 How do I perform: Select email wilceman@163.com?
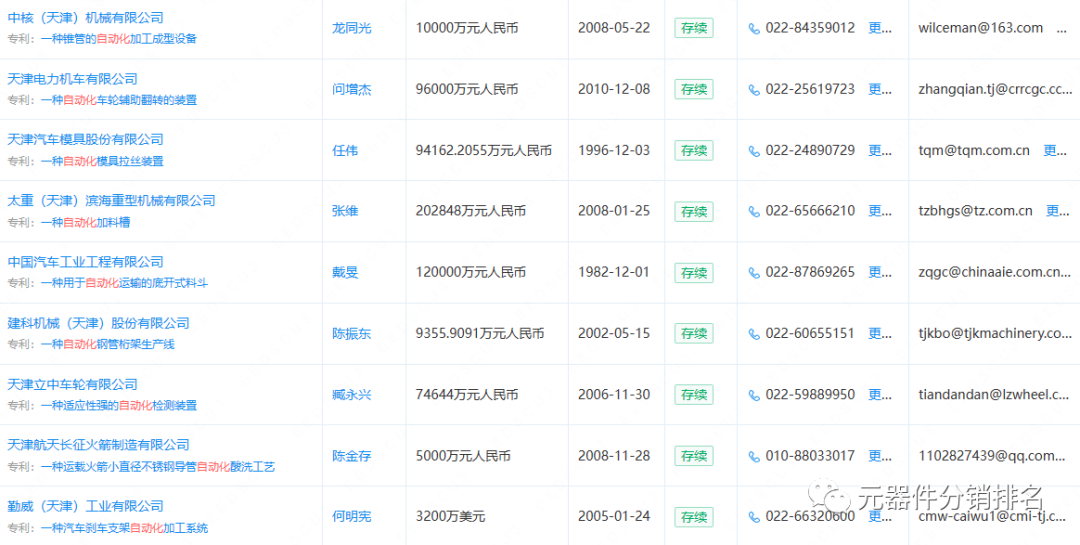pos(981,29)
